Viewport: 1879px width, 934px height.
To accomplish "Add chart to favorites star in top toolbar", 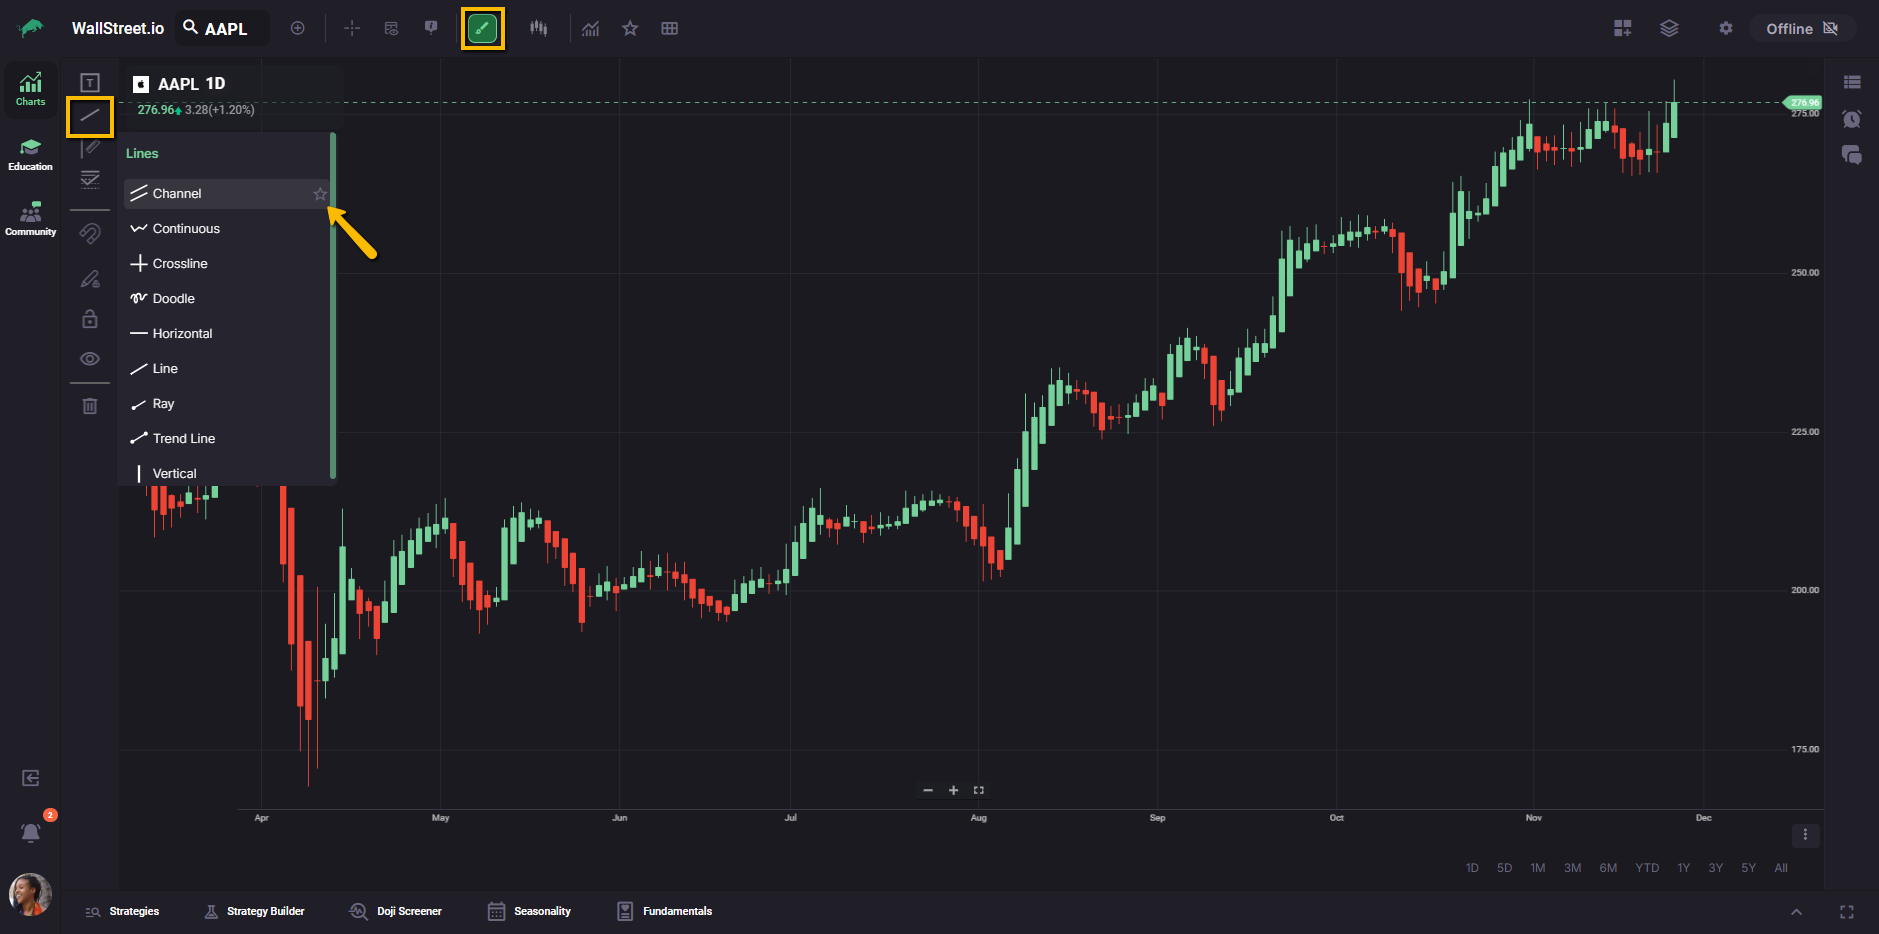I will pos(630,29).
